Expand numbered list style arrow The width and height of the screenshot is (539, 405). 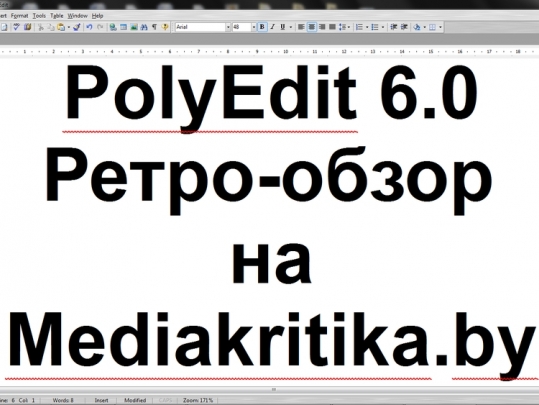tap(367, 27)
